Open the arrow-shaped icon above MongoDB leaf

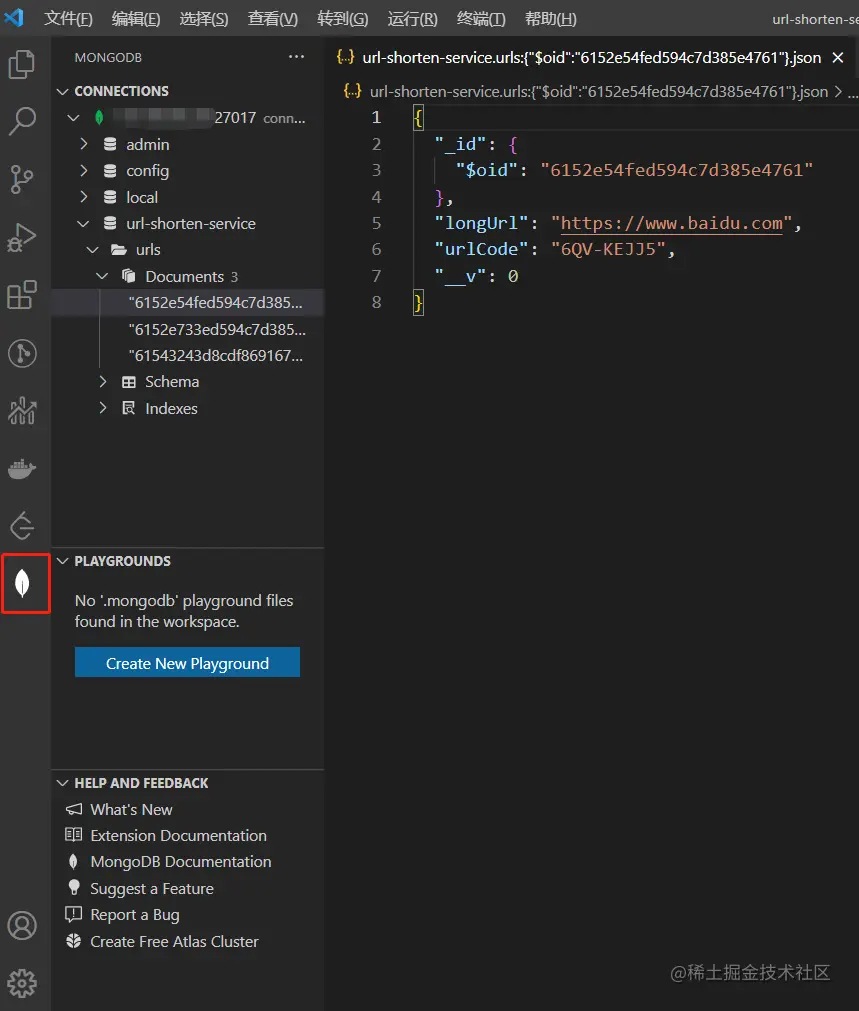point(22,525)
